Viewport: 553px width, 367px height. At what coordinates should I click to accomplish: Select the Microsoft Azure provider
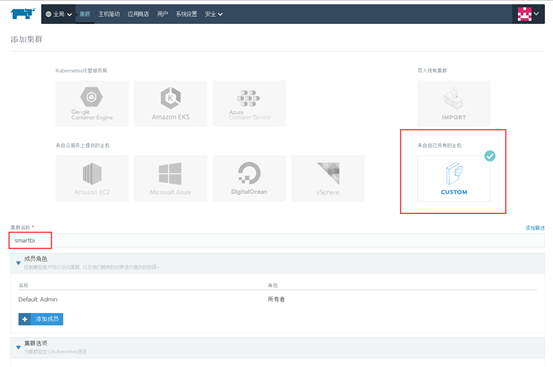171,178
